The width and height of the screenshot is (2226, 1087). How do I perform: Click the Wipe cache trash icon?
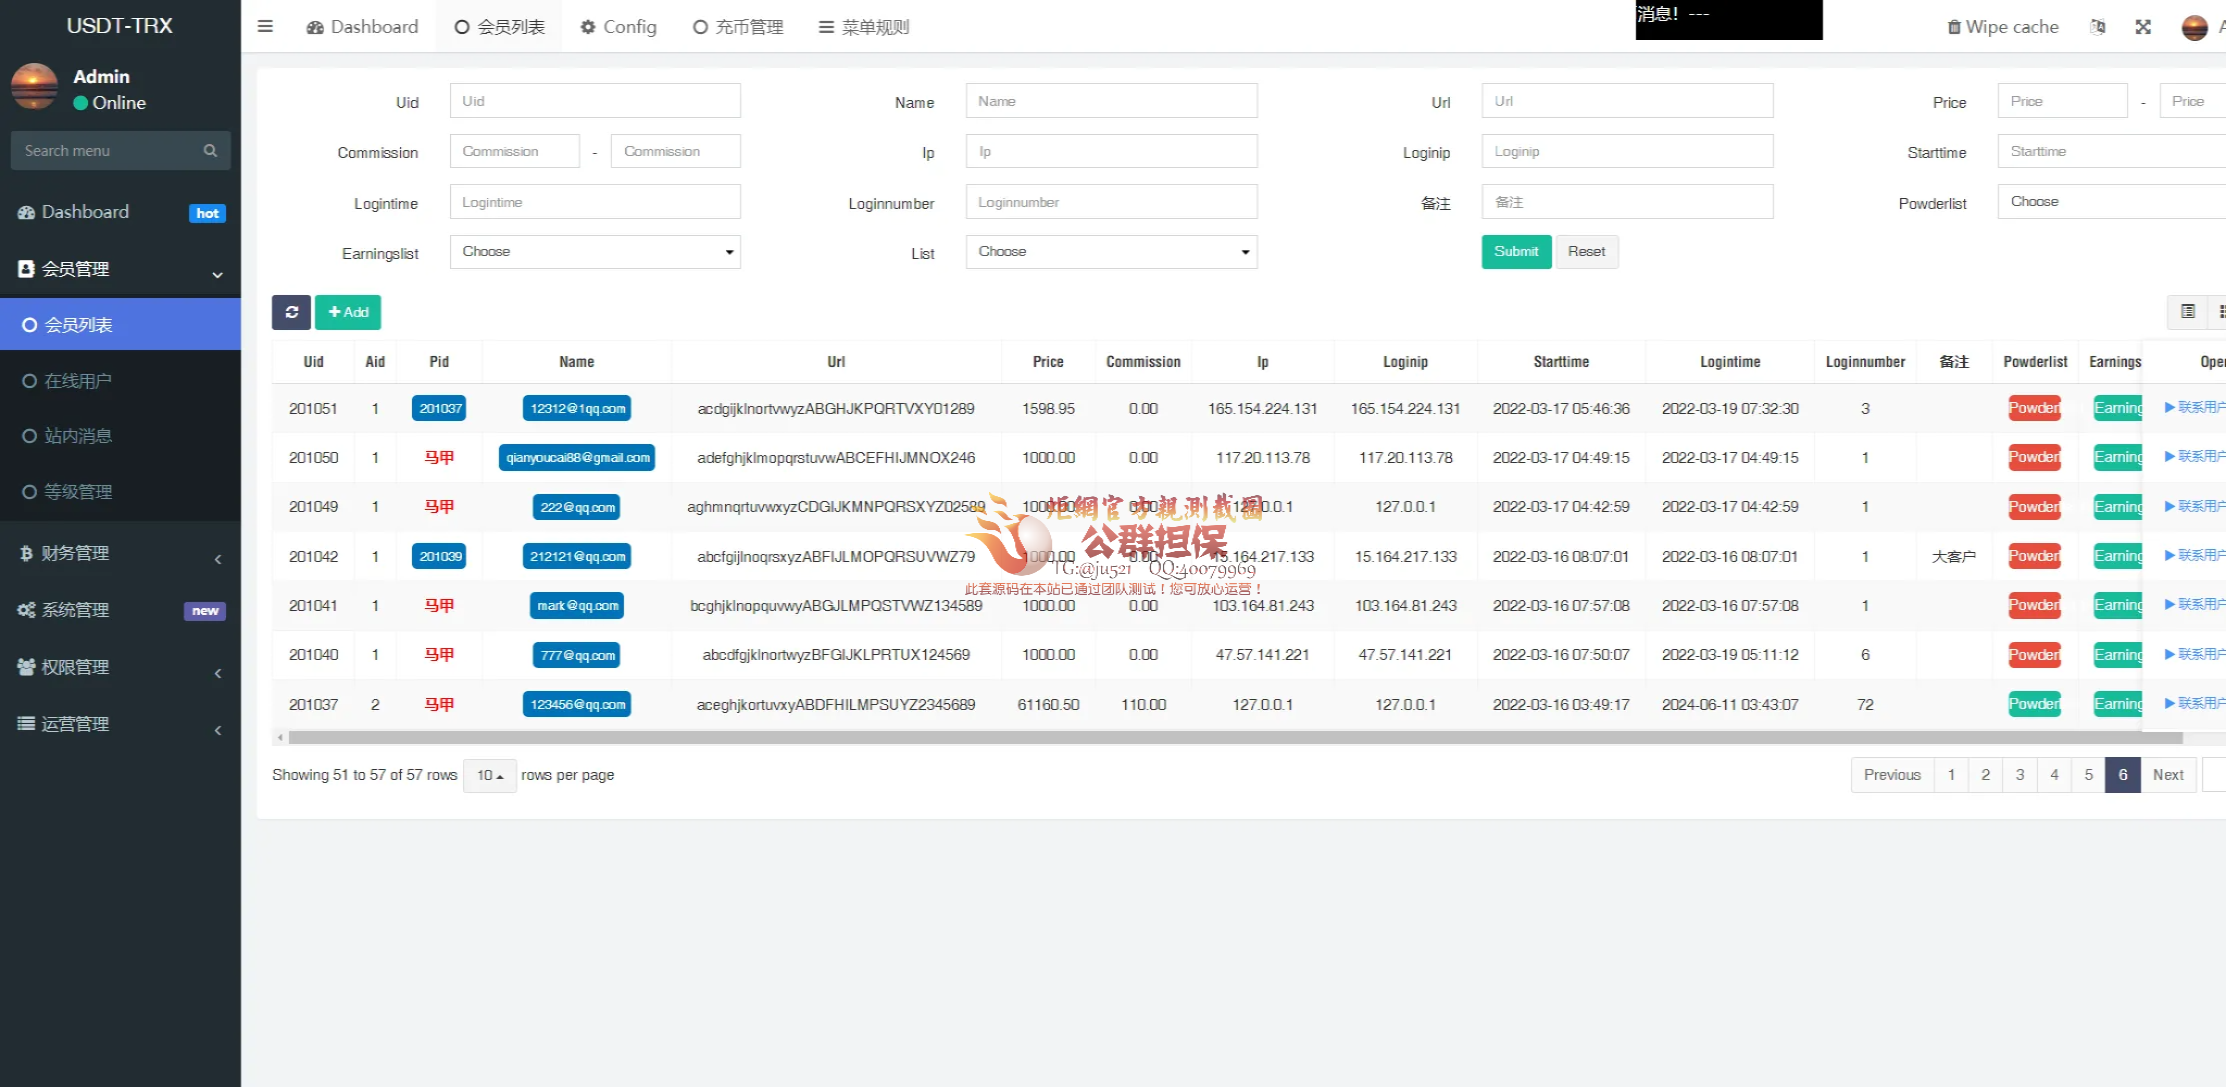pos(1953,27)
